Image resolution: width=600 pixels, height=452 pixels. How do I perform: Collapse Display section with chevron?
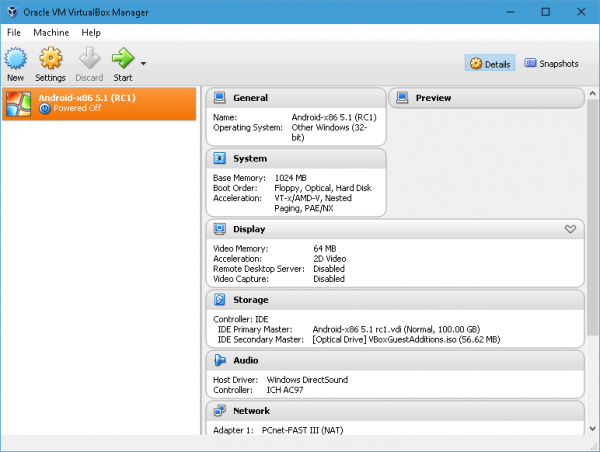[570, 229]
